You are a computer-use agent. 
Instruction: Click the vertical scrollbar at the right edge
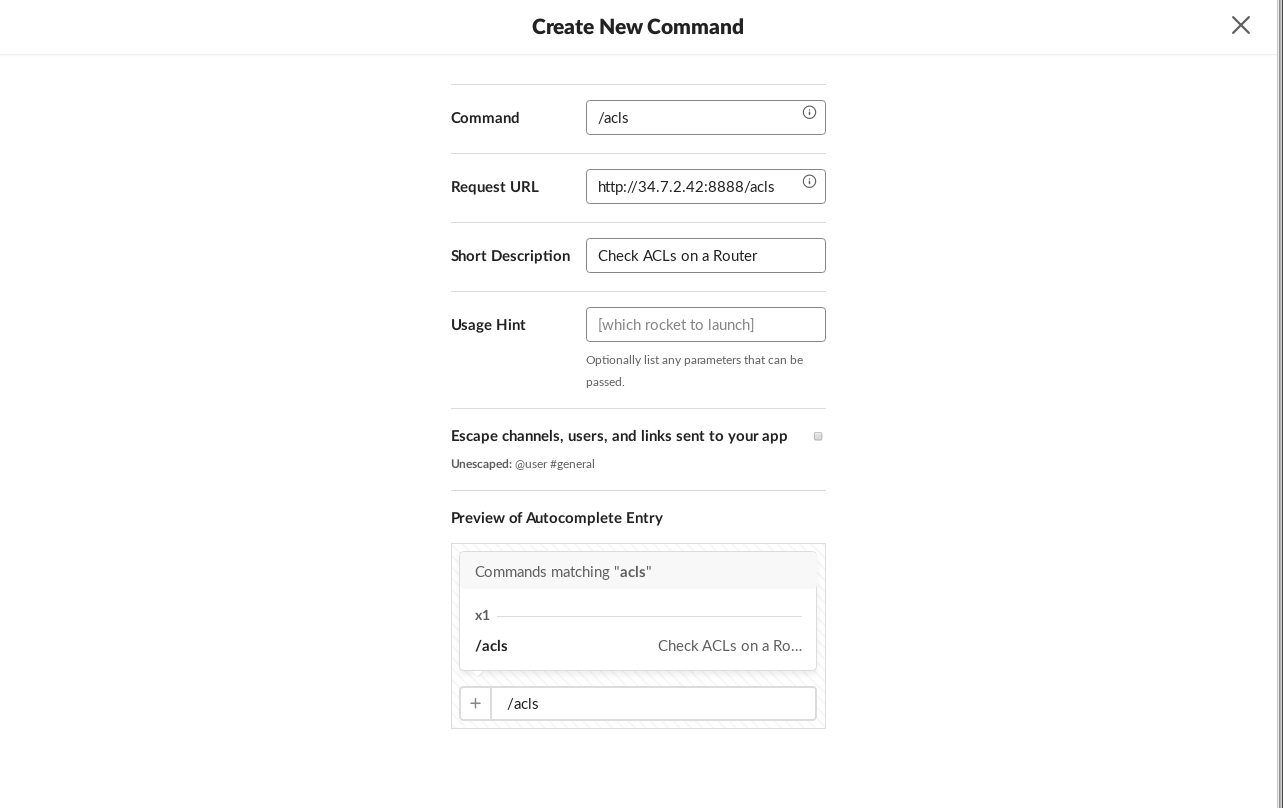pyautogui.click(x=1280, y=400)
